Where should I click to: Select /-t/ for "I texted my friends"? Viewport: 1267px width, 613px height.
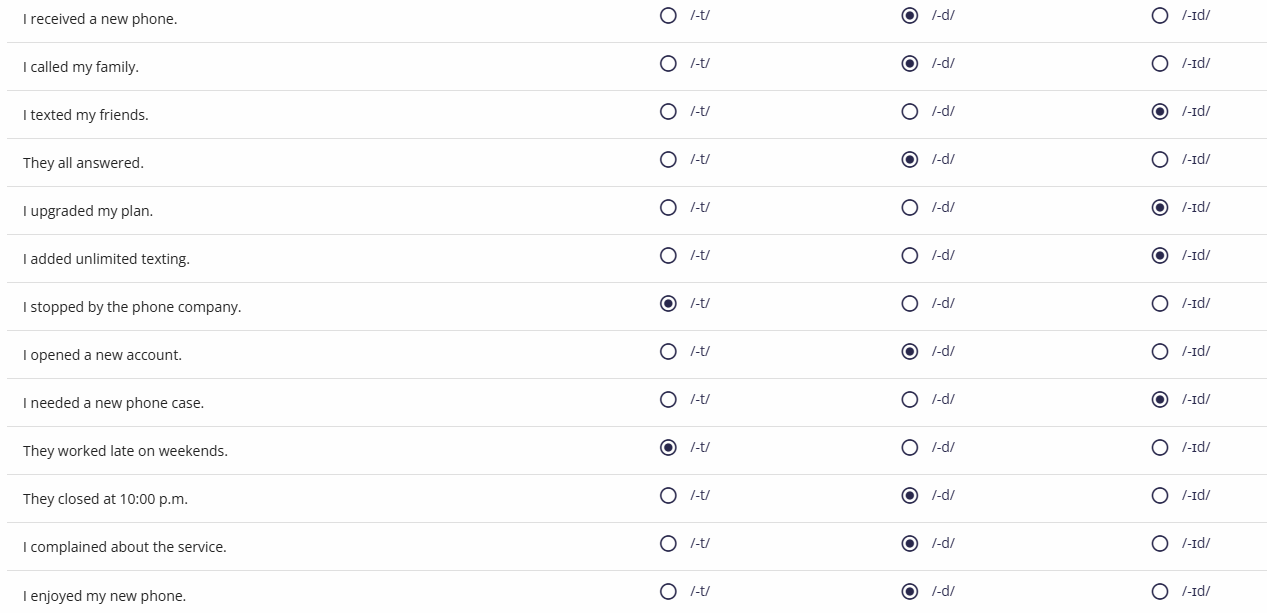tap(668, 111)
